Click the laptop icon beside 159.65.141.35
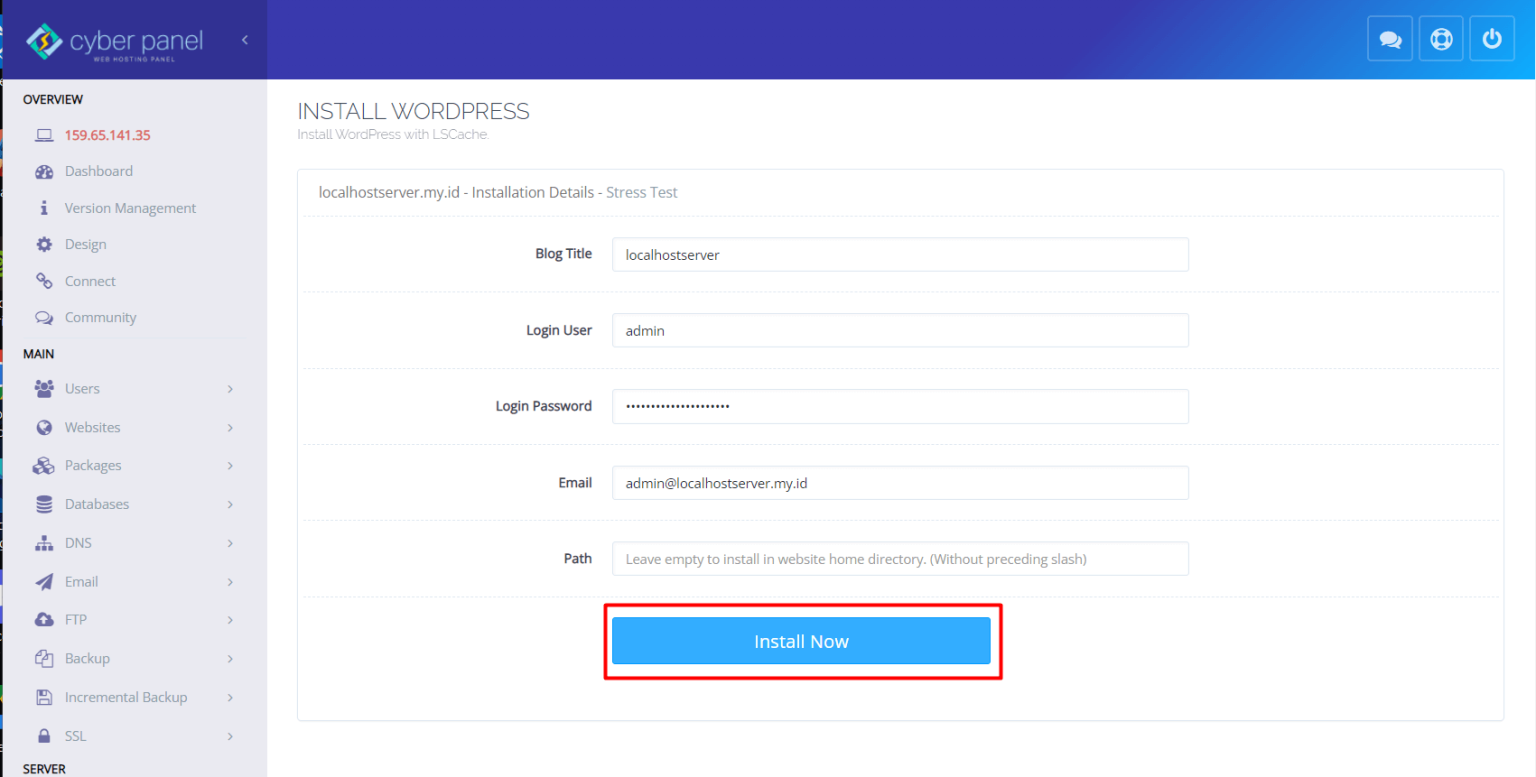 coord(44,135)
